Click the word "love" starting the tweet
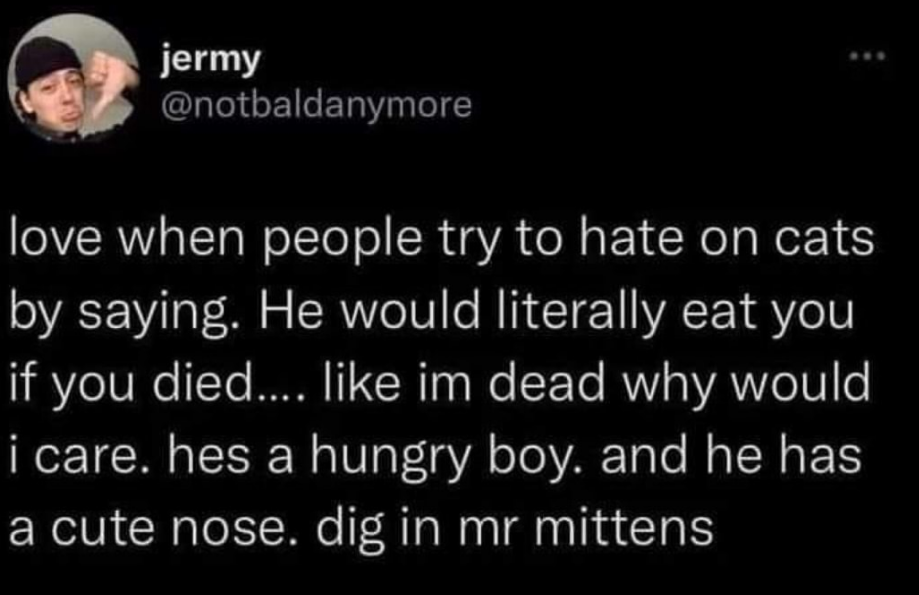919x595 pixels. point(53,242)
